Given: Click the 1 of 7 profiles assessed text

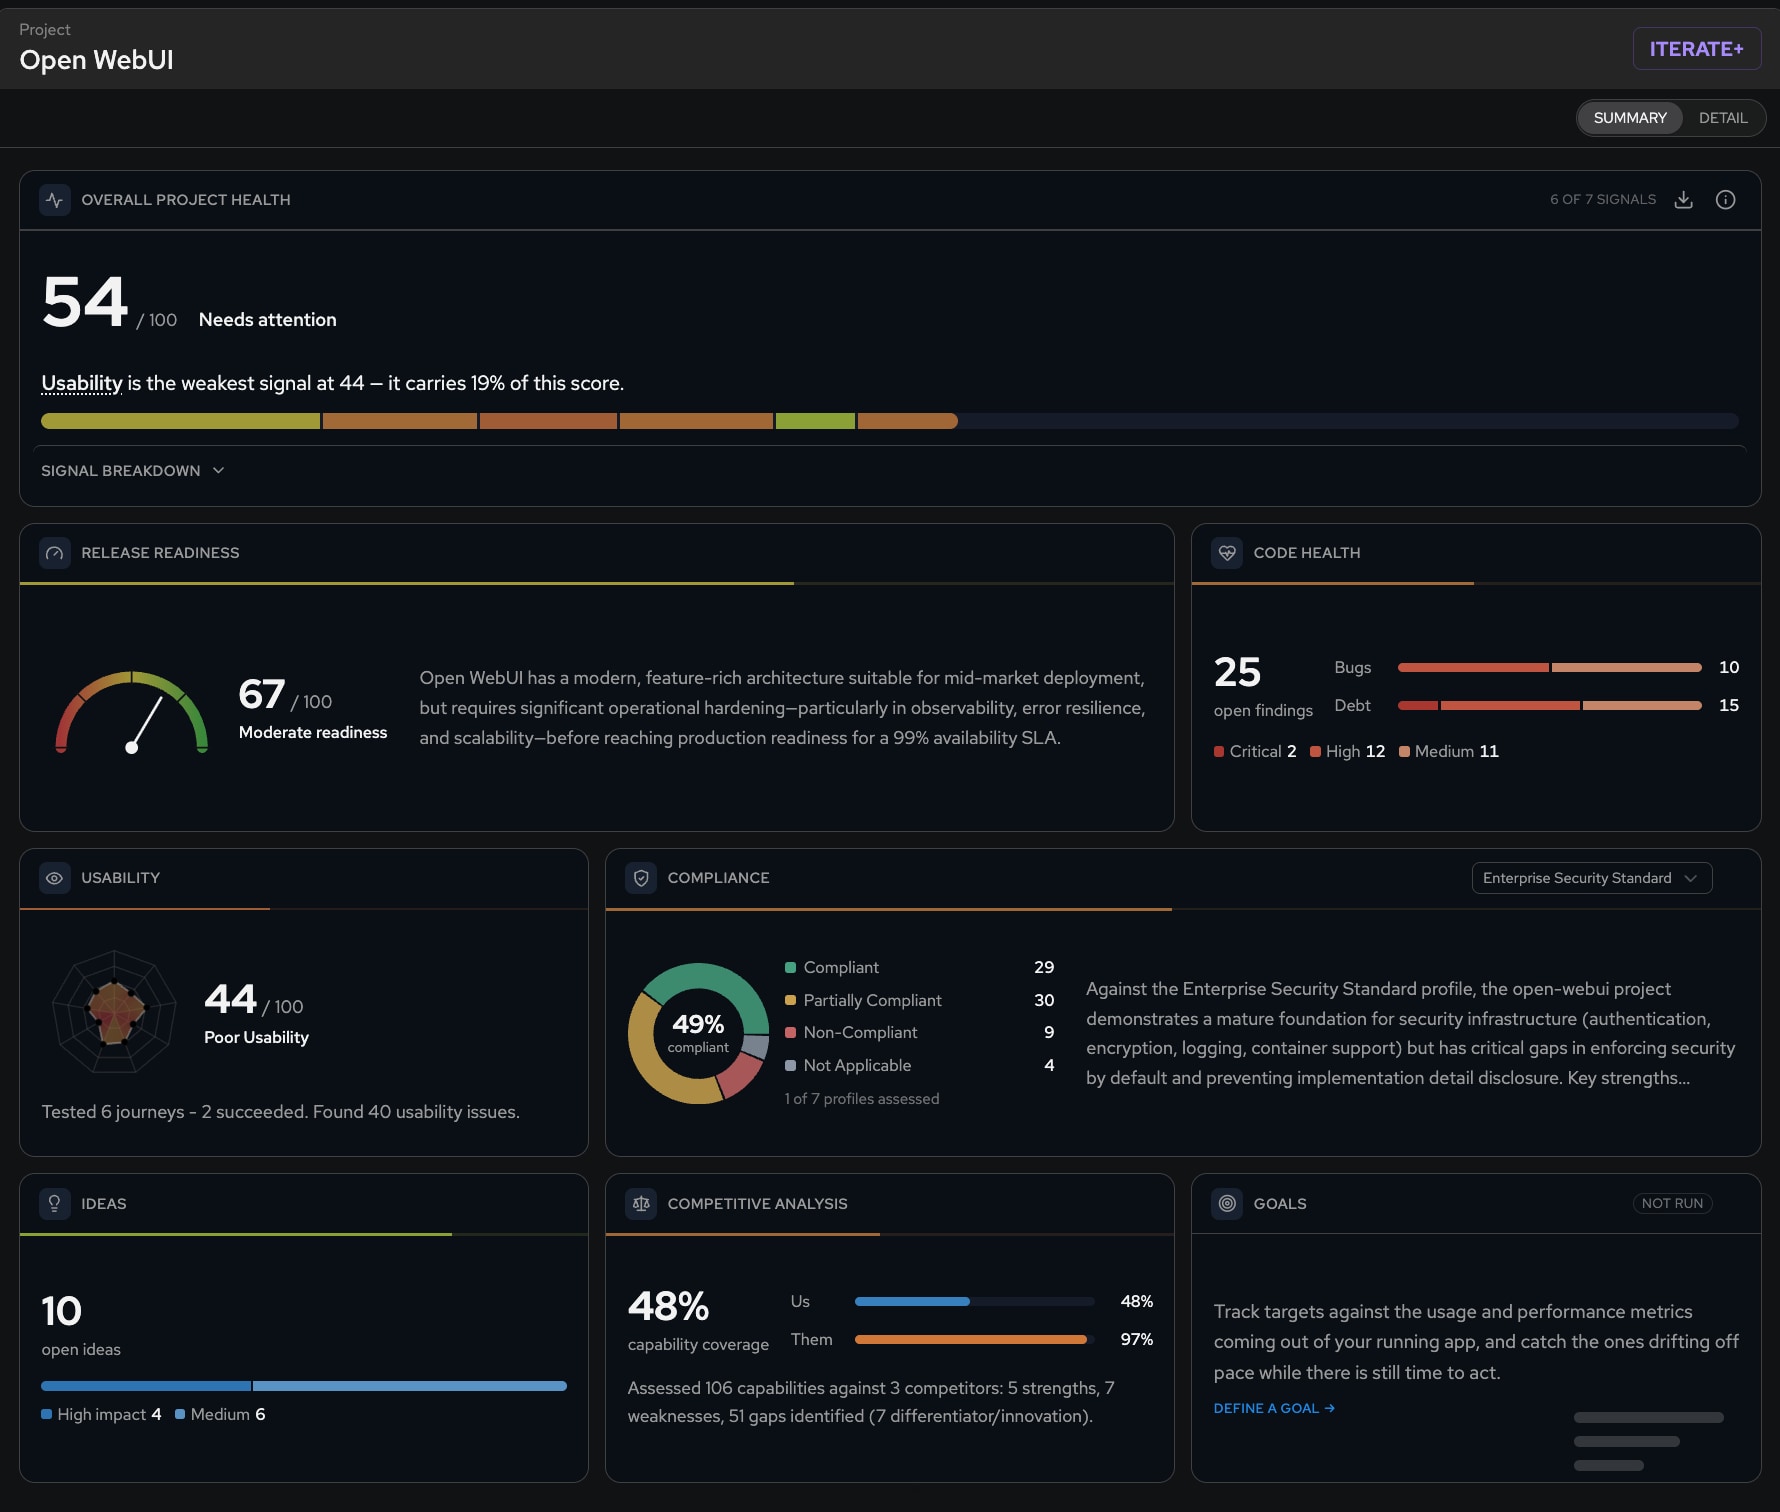Looking at the screenshot, I should 862,1099.
